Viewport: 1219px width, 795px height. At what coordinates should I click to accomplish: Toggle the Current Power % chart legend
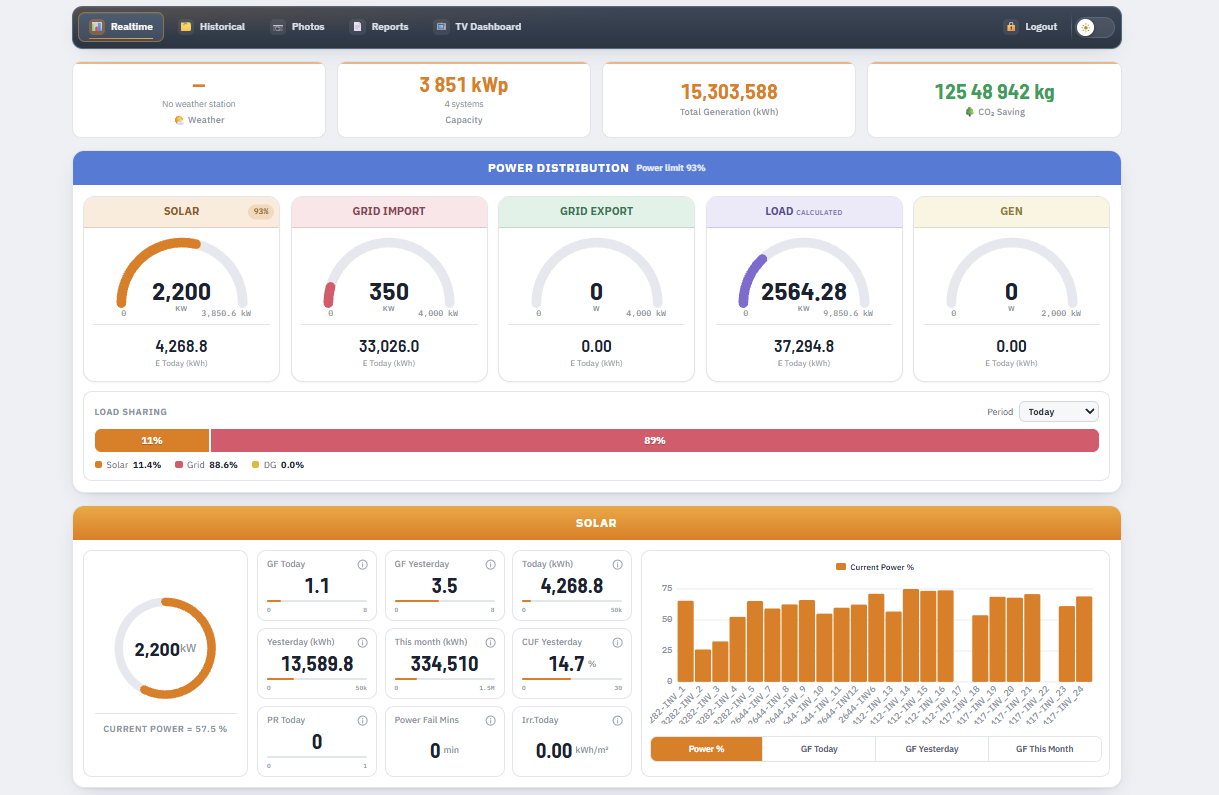click(x=875, y=567)
